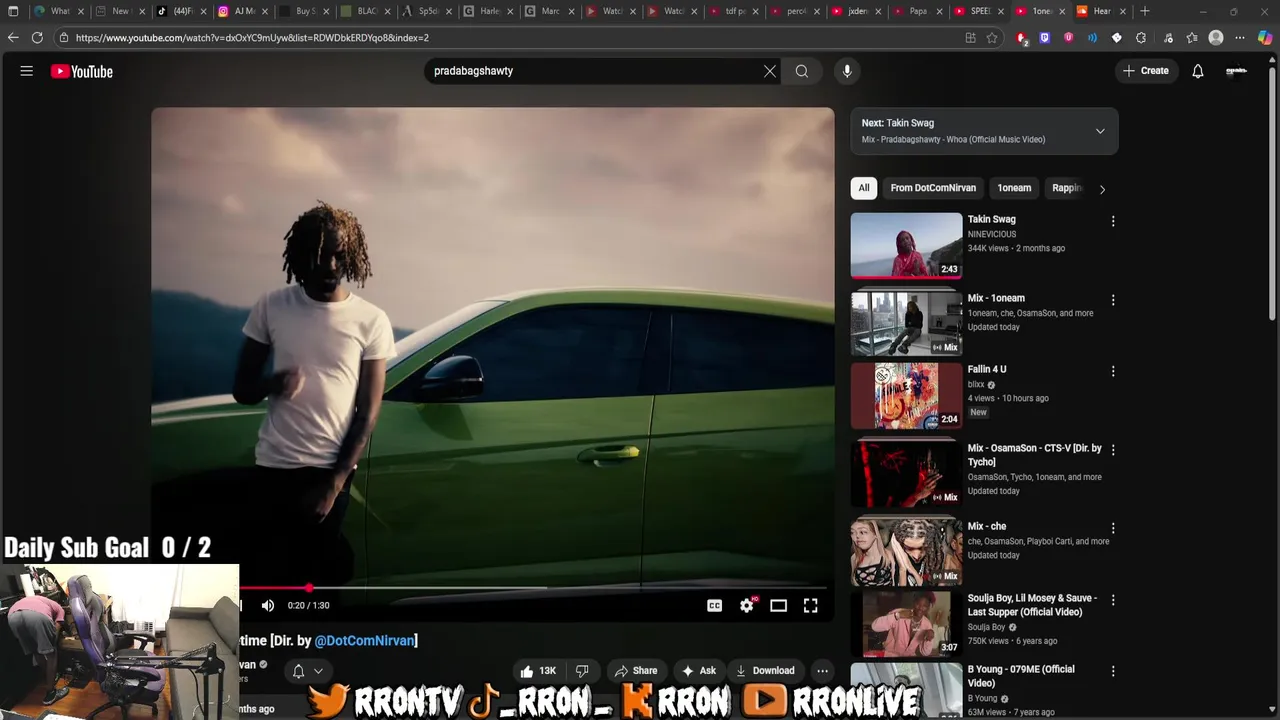Screen dimensions: 1280x720
Task: Open the YouTube guide hamburger menu
Action: pyautogui.click(x=27, y=71)
